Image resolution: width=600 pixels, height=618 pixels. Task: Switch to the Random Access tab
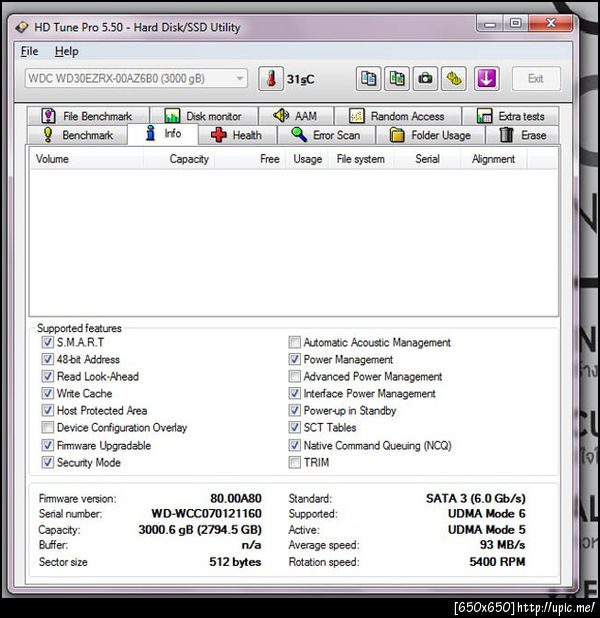[397, 116]
